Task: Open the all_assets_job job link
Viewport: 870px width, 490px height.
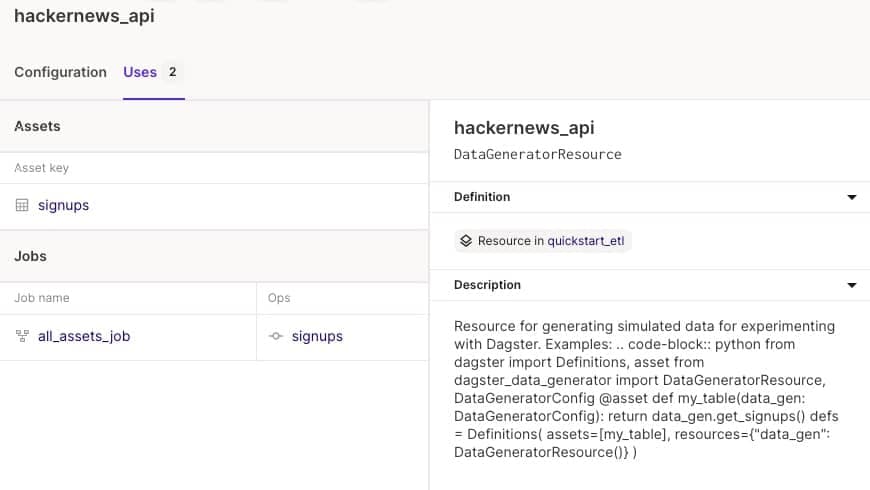Action: pyautogui.click(x=84, y=336)
